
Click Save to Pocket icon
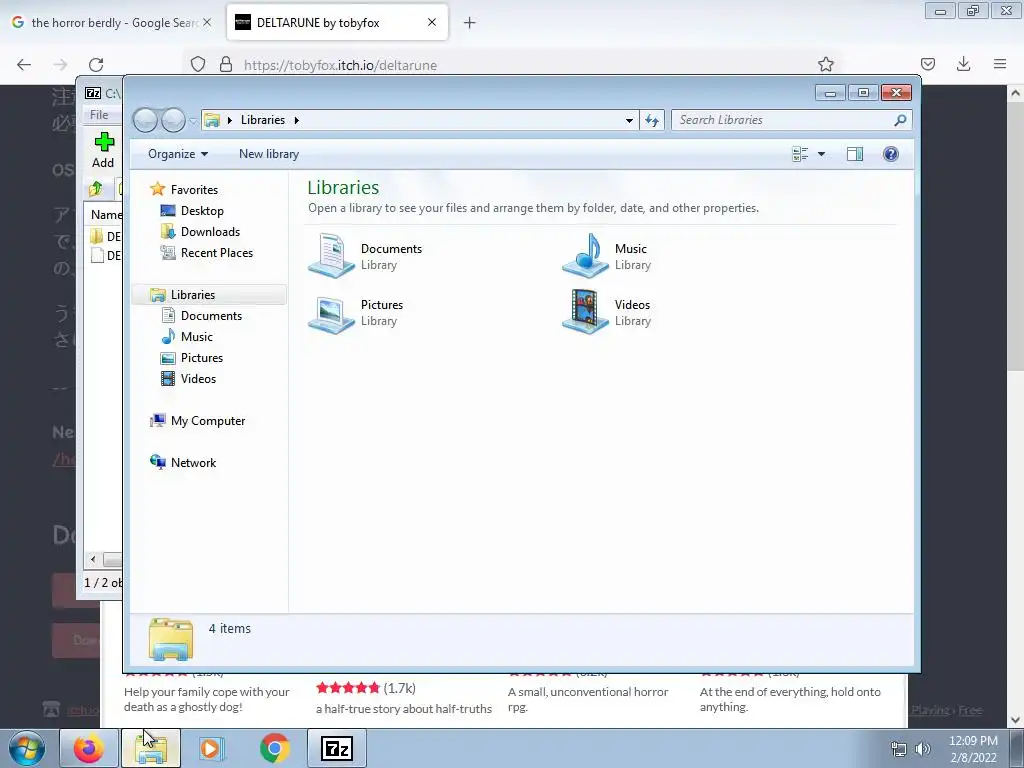[927, 64]
